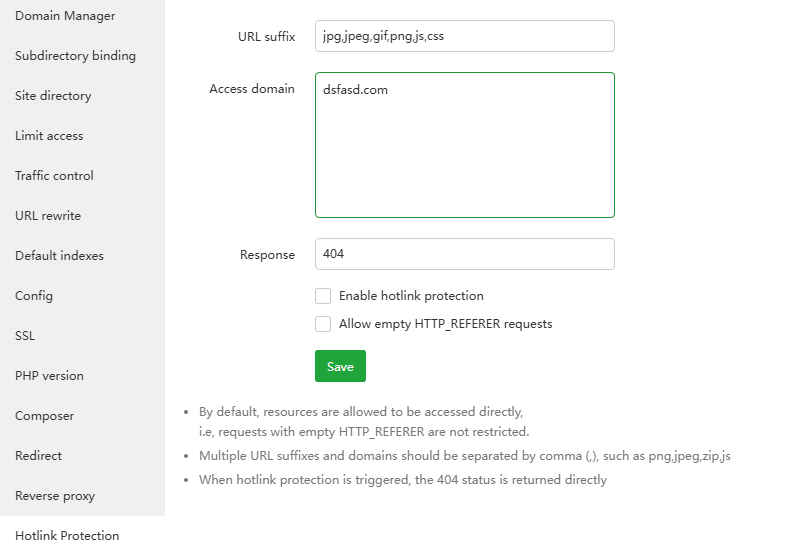810x551 pixels.
Task: Open Reverse proxy settings
Action: 55,496
